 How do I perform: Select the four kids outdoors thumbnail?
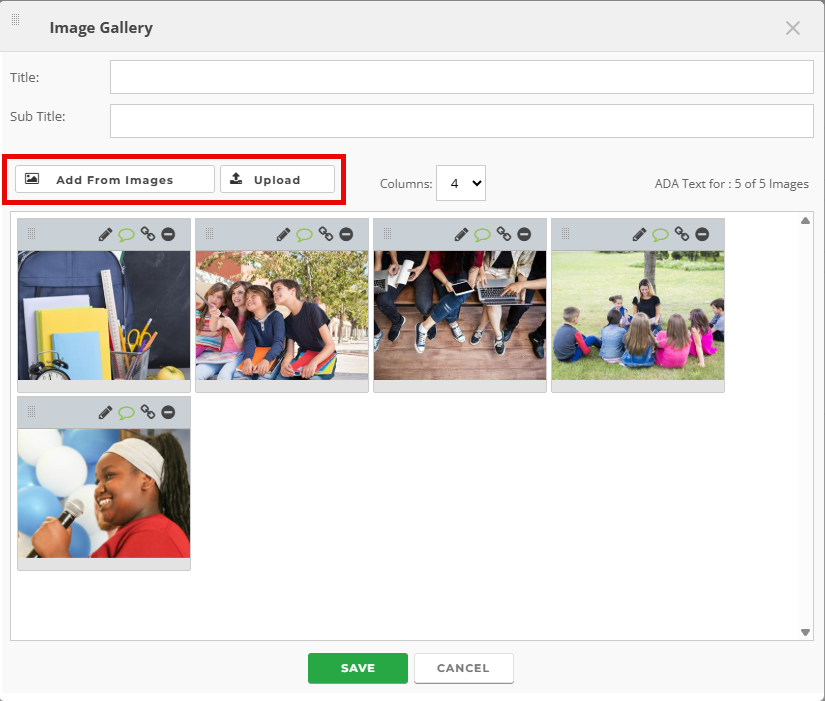pyautogui.click(x=282, y=315)
